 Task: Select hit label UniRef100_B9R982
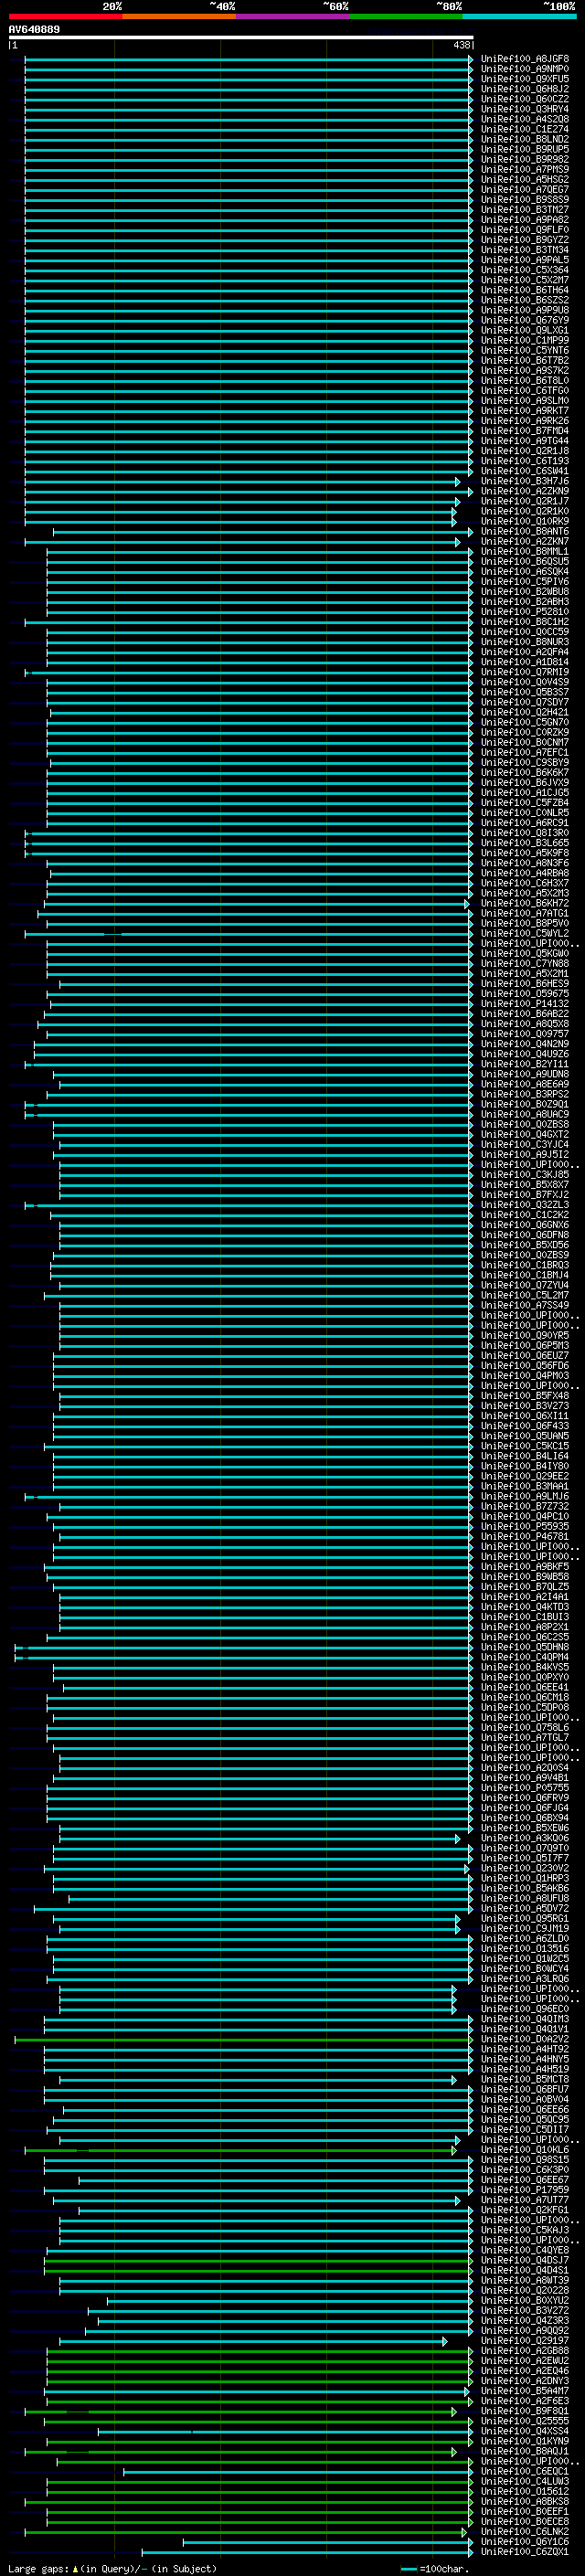525,159
